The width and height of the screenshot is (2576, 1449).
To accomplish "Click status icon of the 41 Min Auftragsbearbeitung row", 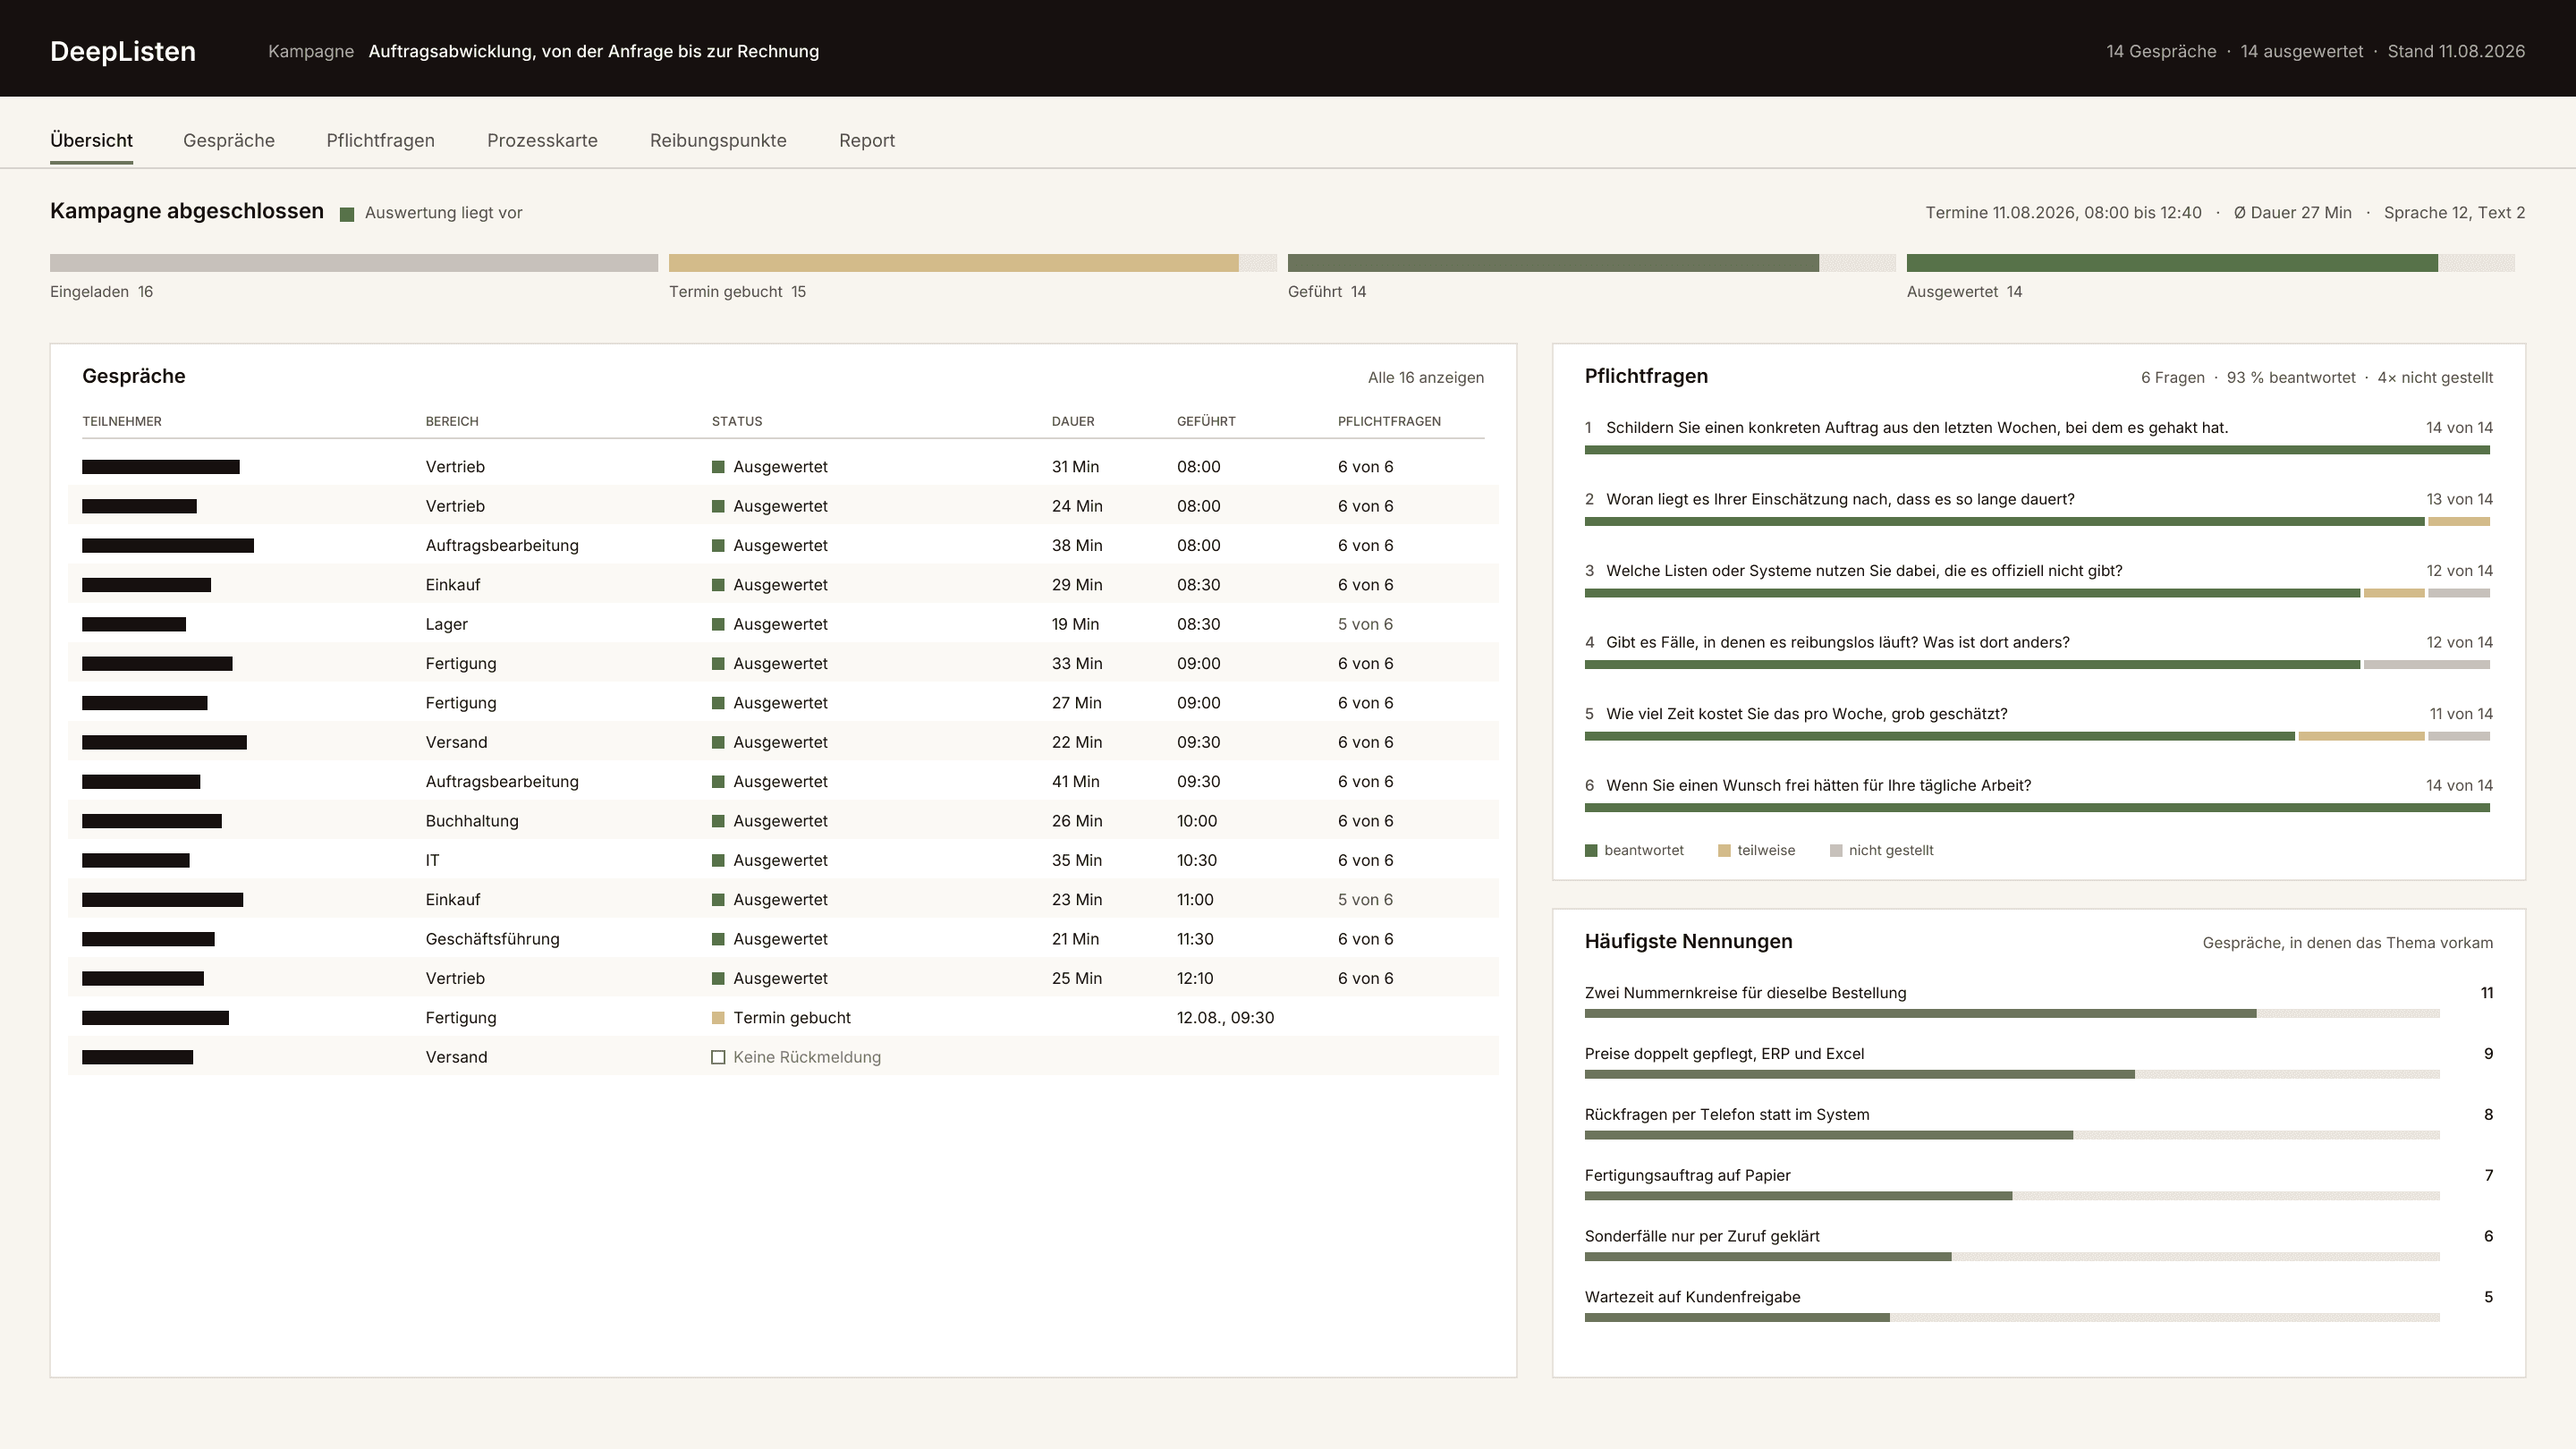I will click(718, 782).
